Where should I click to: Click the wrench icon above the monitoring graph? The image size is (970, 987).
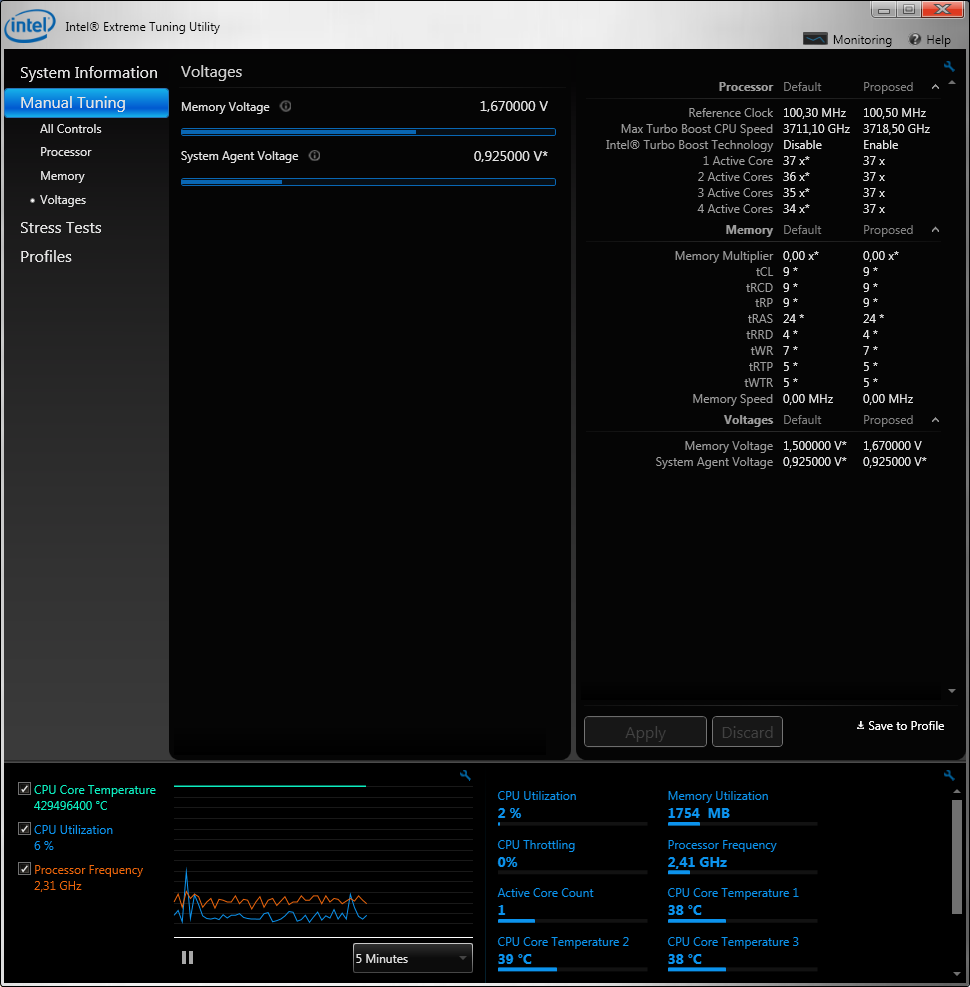pos(465,776)
